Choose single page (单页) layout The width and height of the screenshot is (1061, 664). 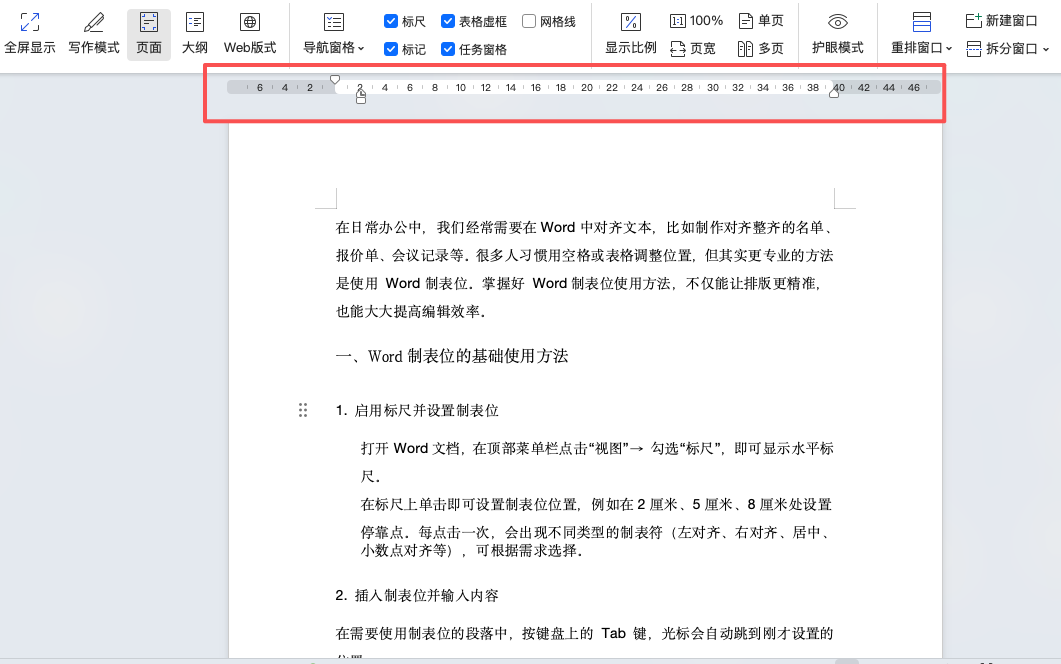click(x=760, y=21)
